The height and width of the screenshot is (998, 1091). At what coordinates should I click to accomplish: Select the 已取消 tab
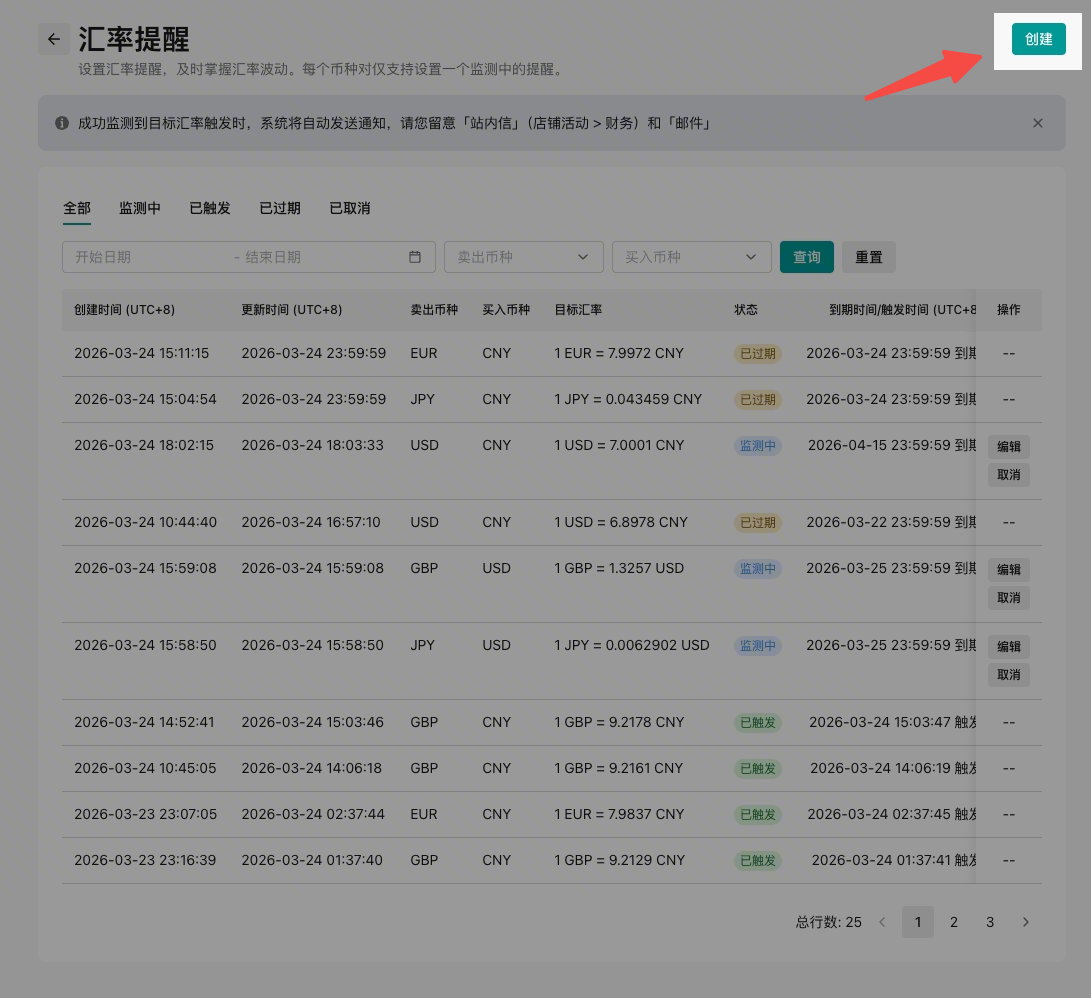[350, 208]
